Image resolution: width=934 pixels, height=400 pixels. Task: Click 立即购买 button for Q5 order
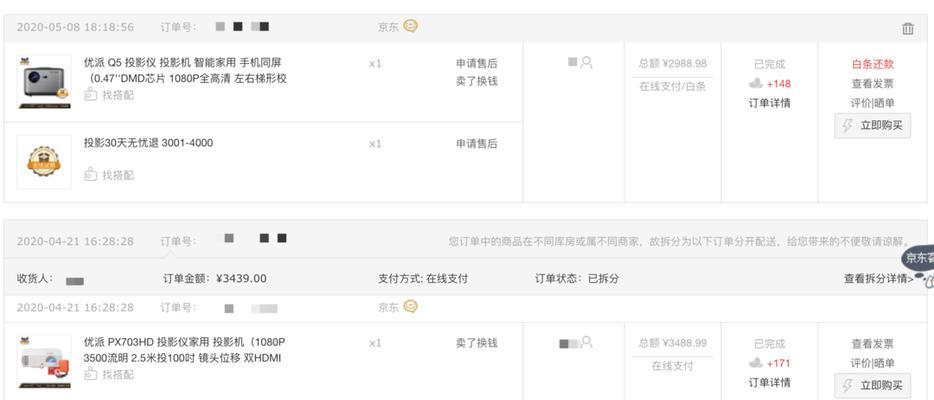coord(873,126)
